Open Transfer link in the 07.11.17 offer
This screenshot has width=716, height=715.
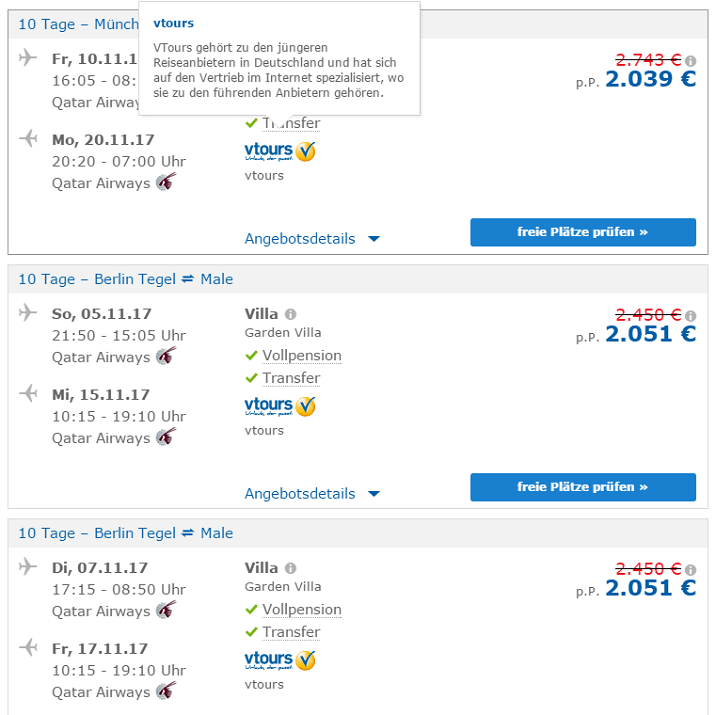click(291, 632)
